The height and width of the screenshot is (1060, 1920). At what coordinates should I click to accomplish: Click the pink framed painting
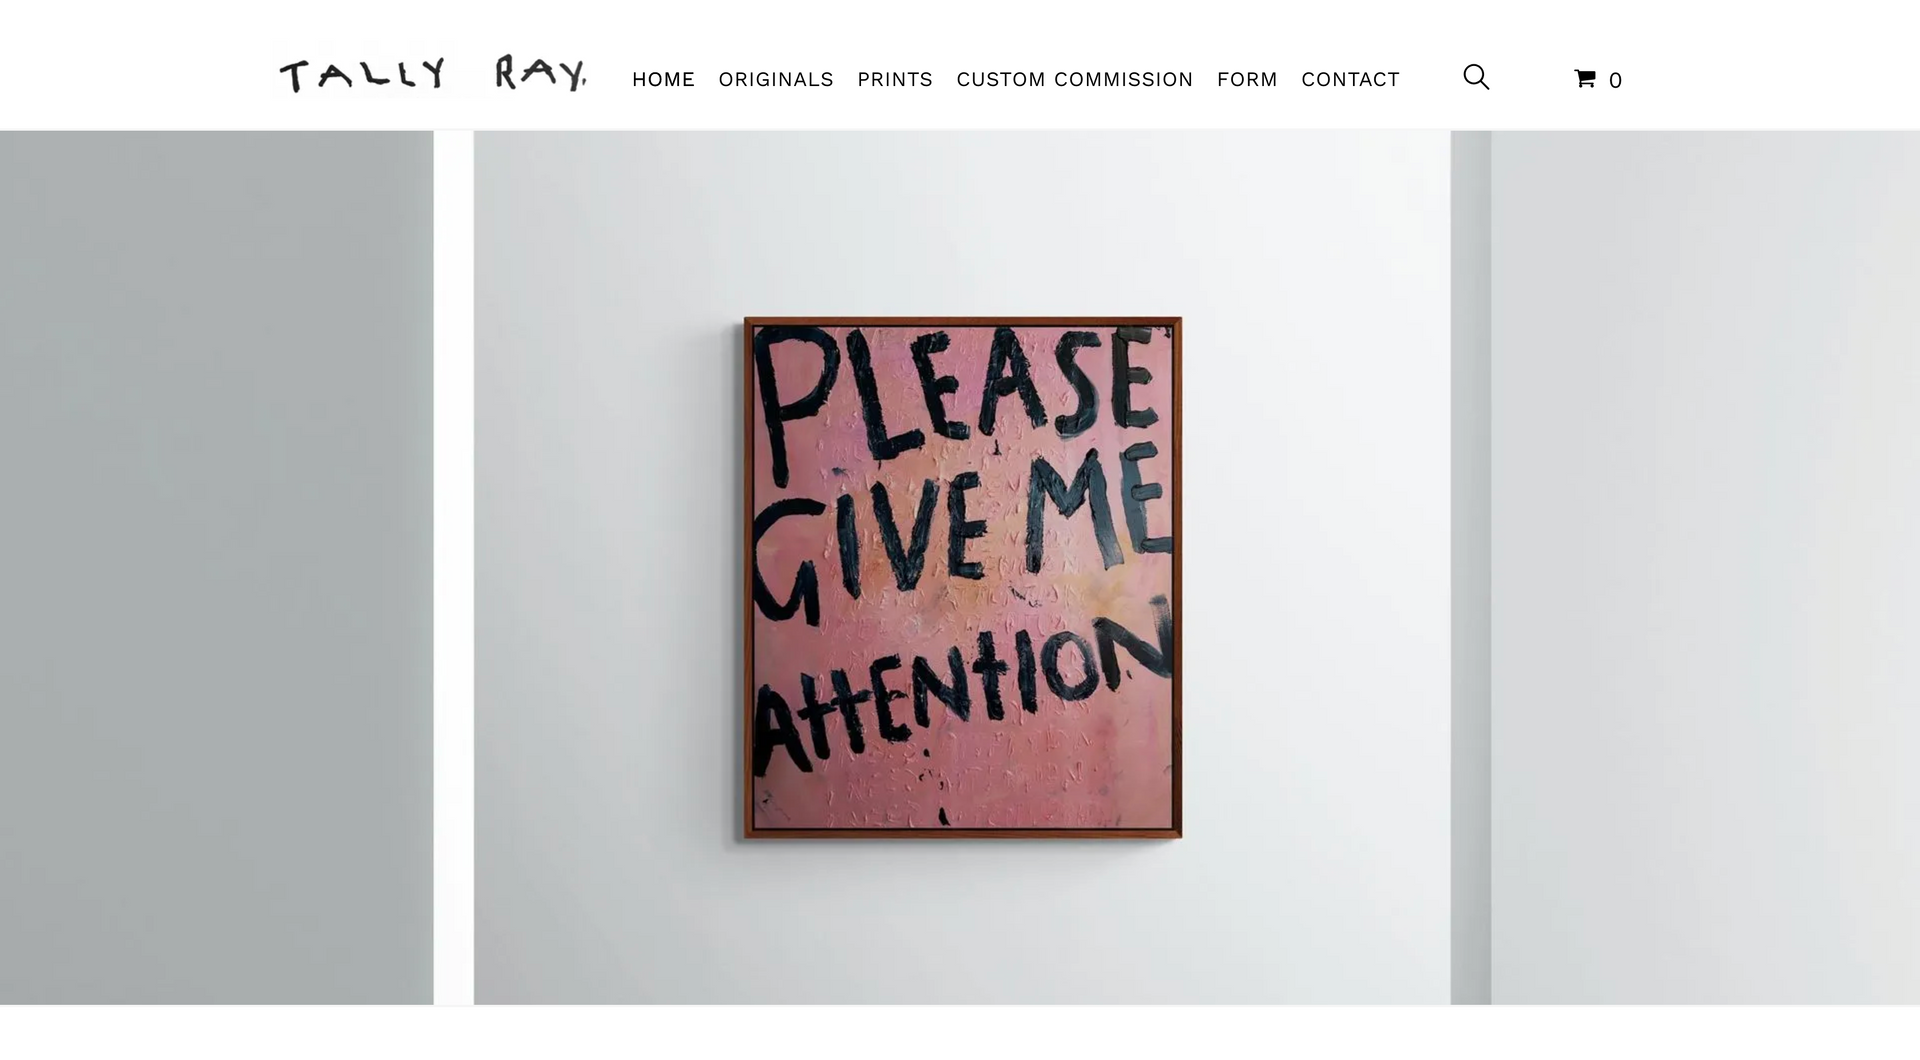tap(963, 578)
